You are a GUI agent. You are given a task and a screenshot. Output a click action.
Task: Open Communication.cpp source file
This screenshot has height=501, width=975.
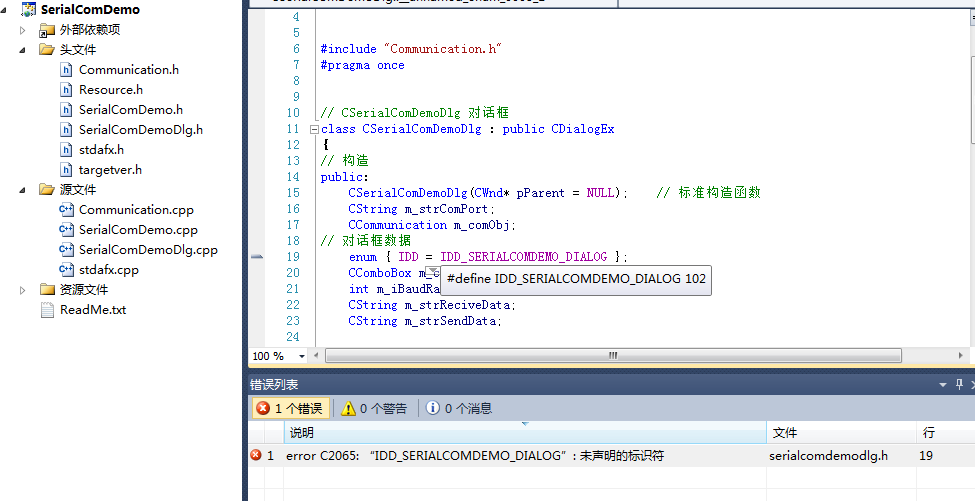[x=136, y=209]
